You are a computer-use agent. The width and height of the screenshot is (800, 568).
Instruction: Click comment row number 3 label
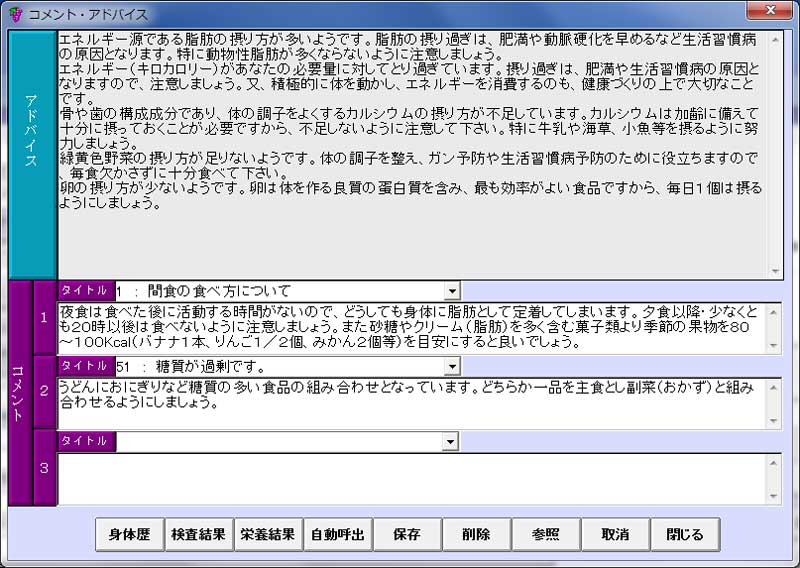click(44, 467)
